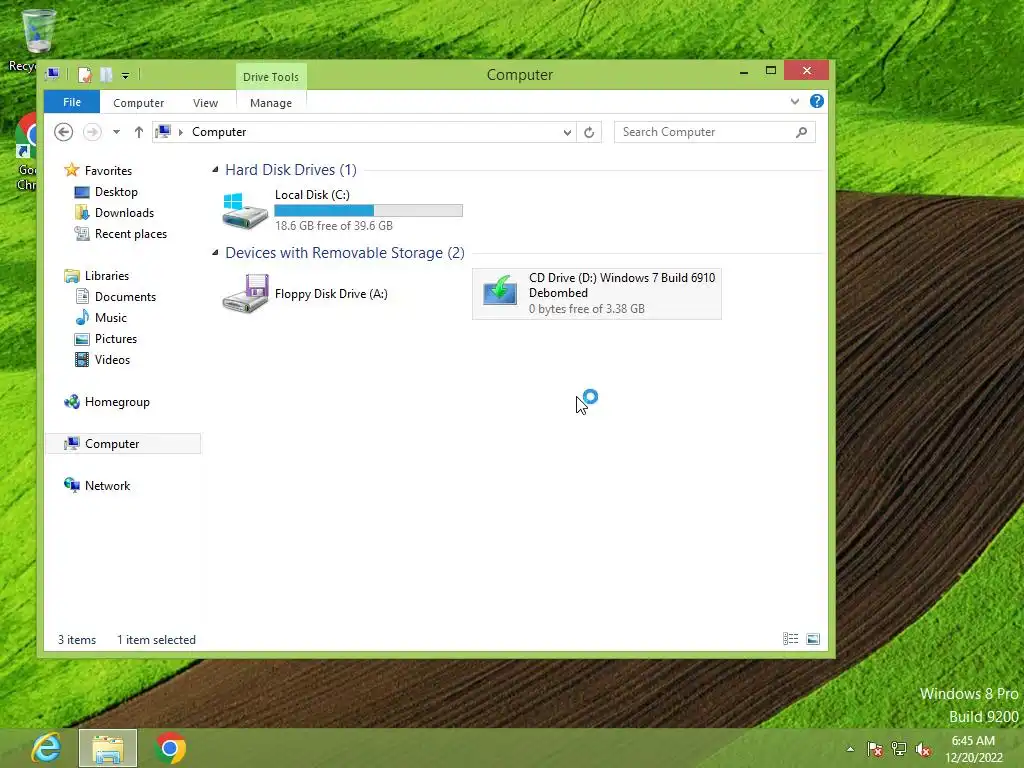This screenshot has width=1024, height=768.
Task: Select Computer in the navigation pane
Action: tap(123, 443)
